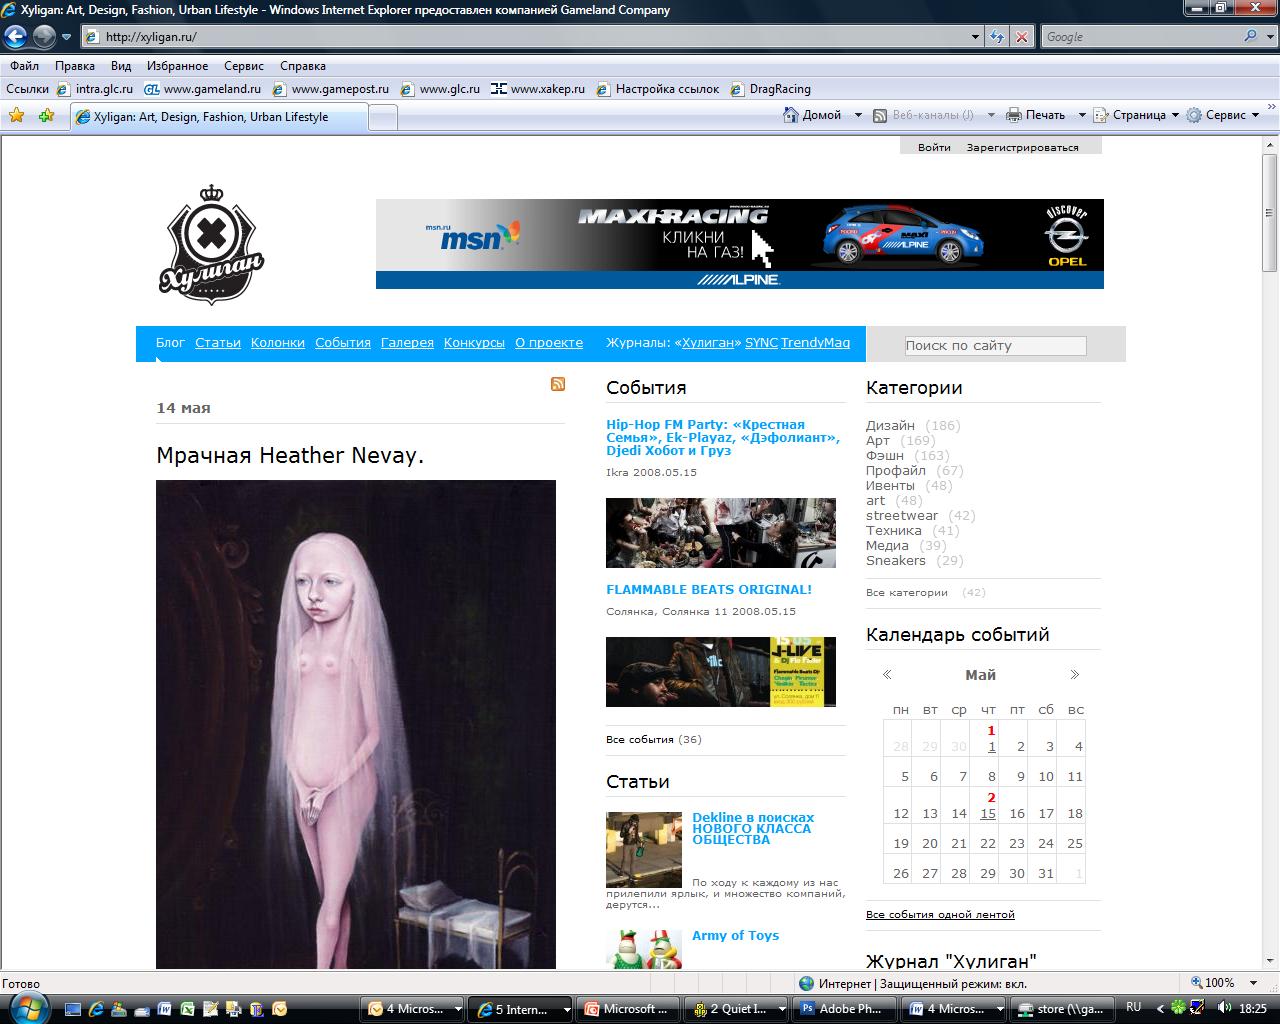The width and height of the screenshot is (1280, 1024).
Task: Open the SYNC magazine link
Action: pyautogui.click(x=761, y=342)
